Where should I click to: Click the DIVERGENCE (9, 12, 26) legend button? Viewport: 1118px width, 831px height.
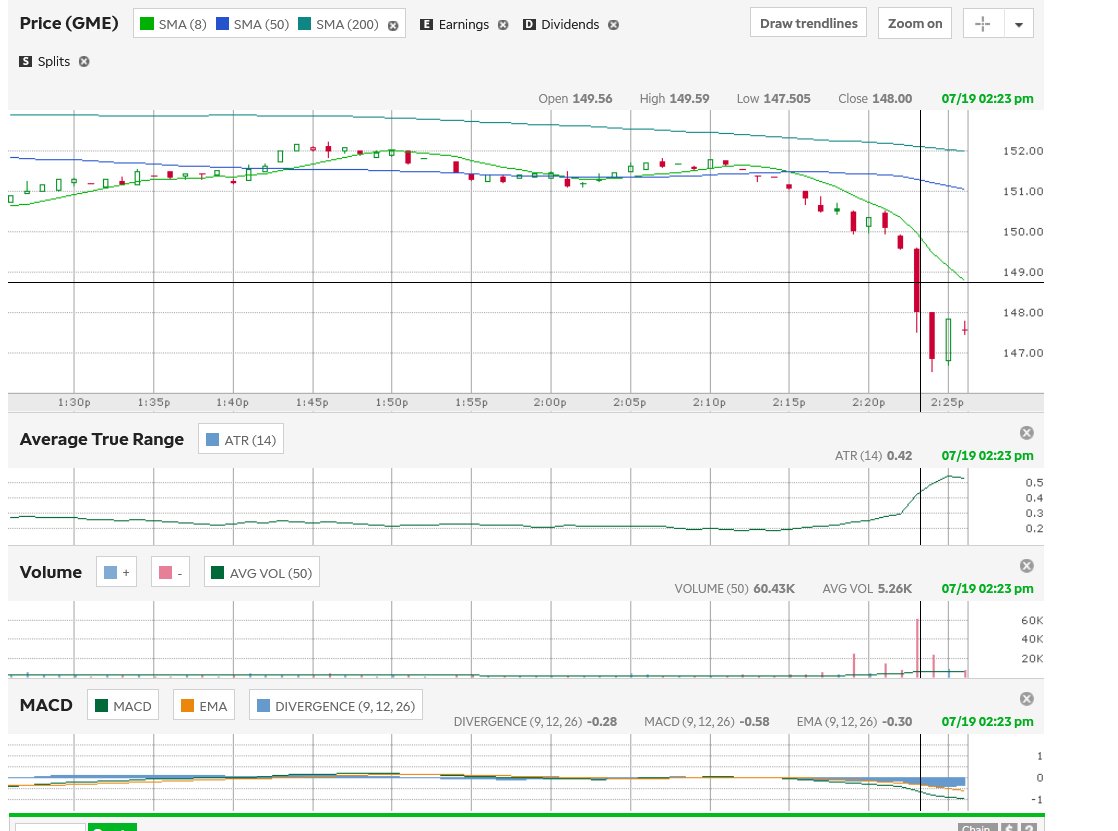pos(336,706)
